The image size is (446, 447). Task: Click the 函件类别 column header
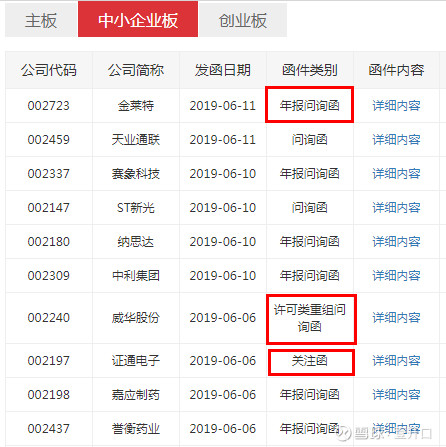(x=310, y=70)
